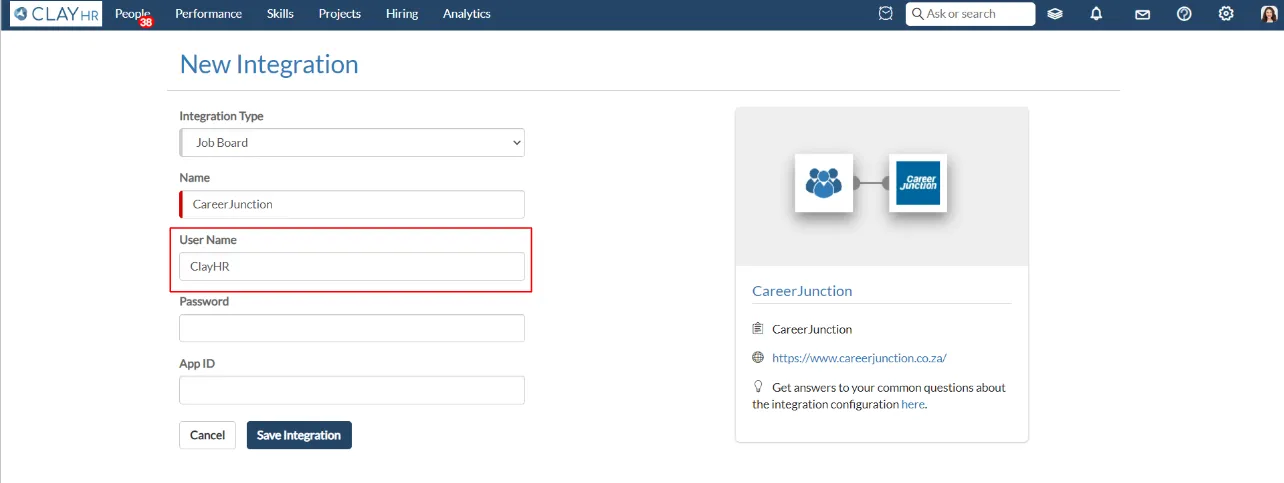Click the ClayHR logo
This screenshot has width=1284, height=483.
[56, 14]
